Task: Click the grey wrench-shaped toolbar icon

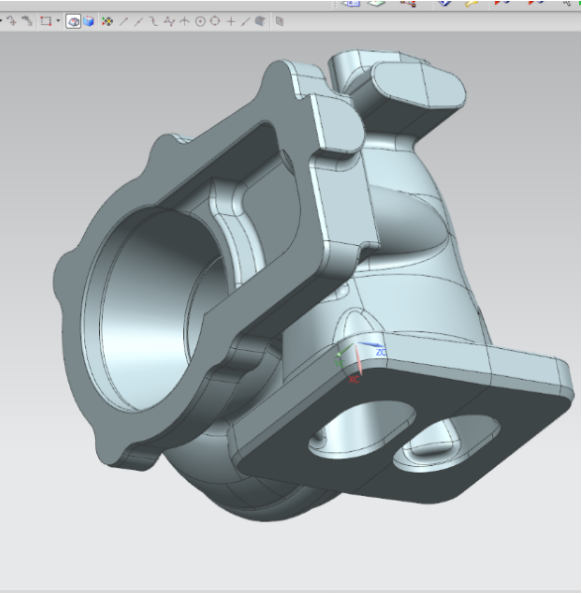Action: (27, 21)
